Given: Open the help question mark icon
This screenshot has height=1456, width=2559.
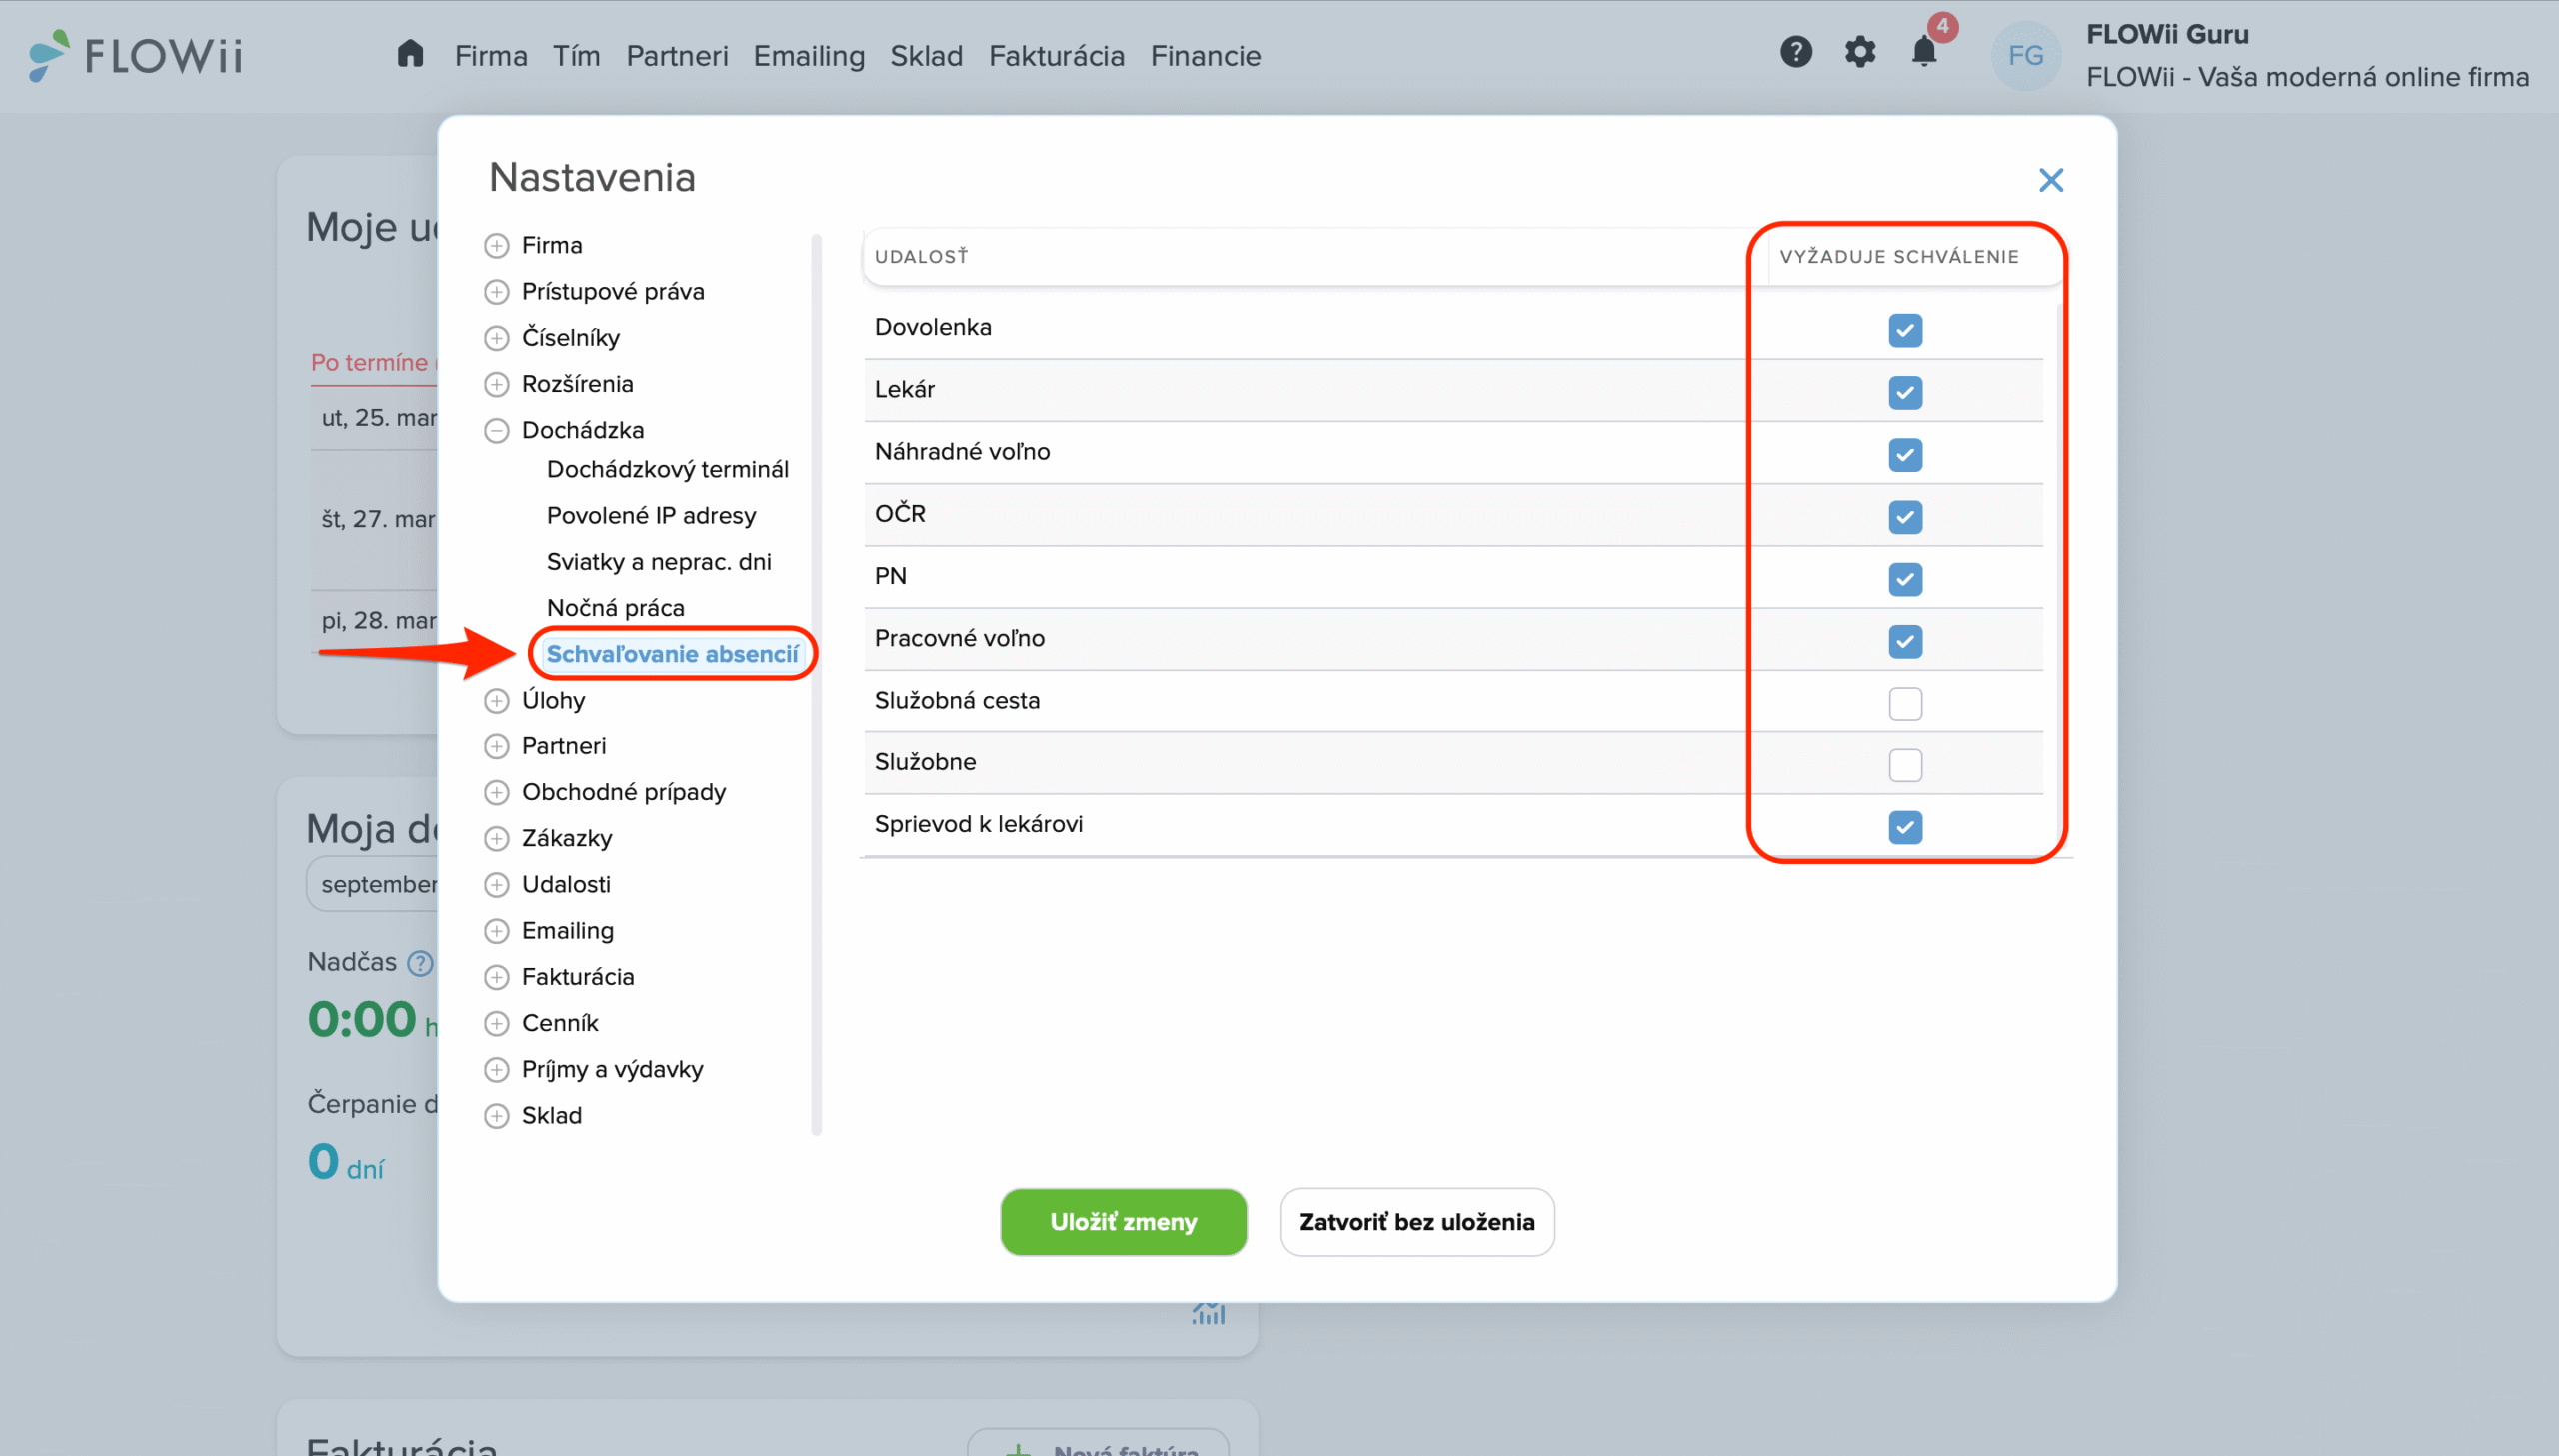Looking at the screenshot, I should click(1796, 52).
